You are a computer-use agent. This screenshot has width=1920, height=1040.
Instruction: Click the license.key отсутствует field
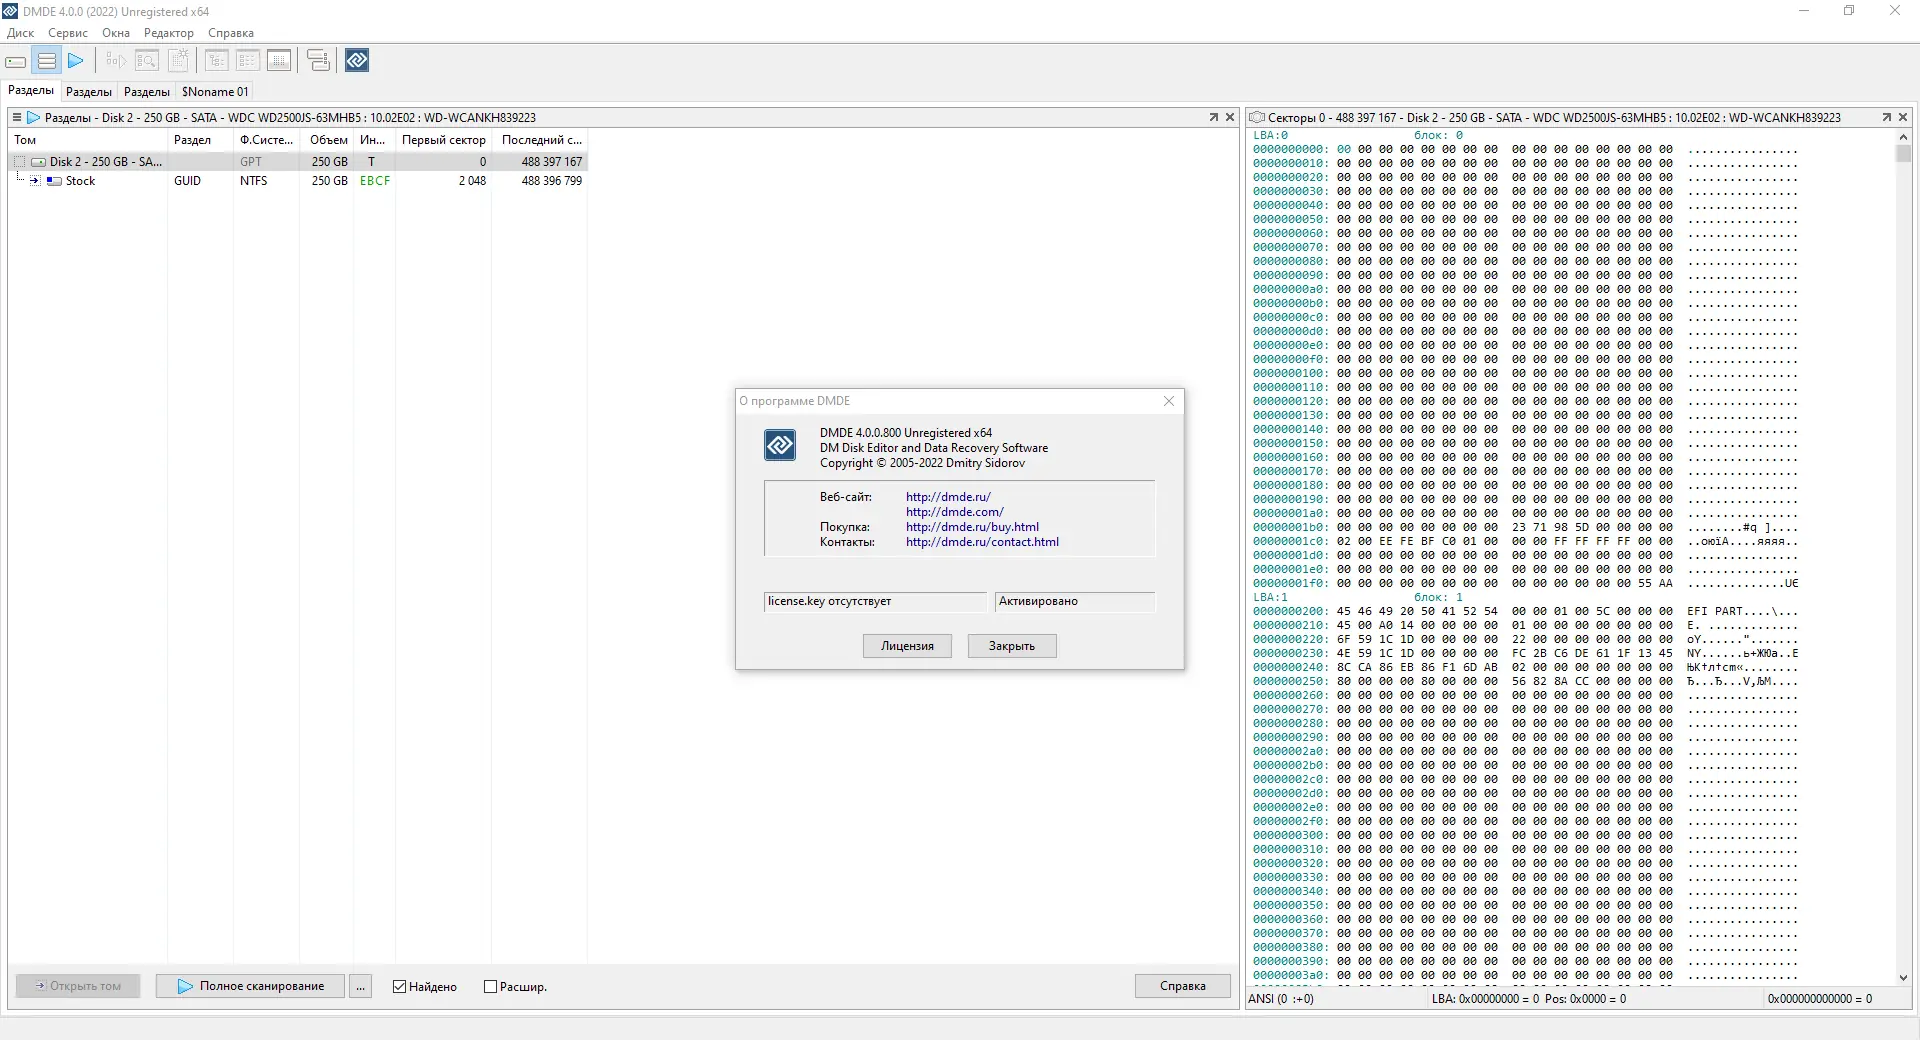click(x=875, y=602)
